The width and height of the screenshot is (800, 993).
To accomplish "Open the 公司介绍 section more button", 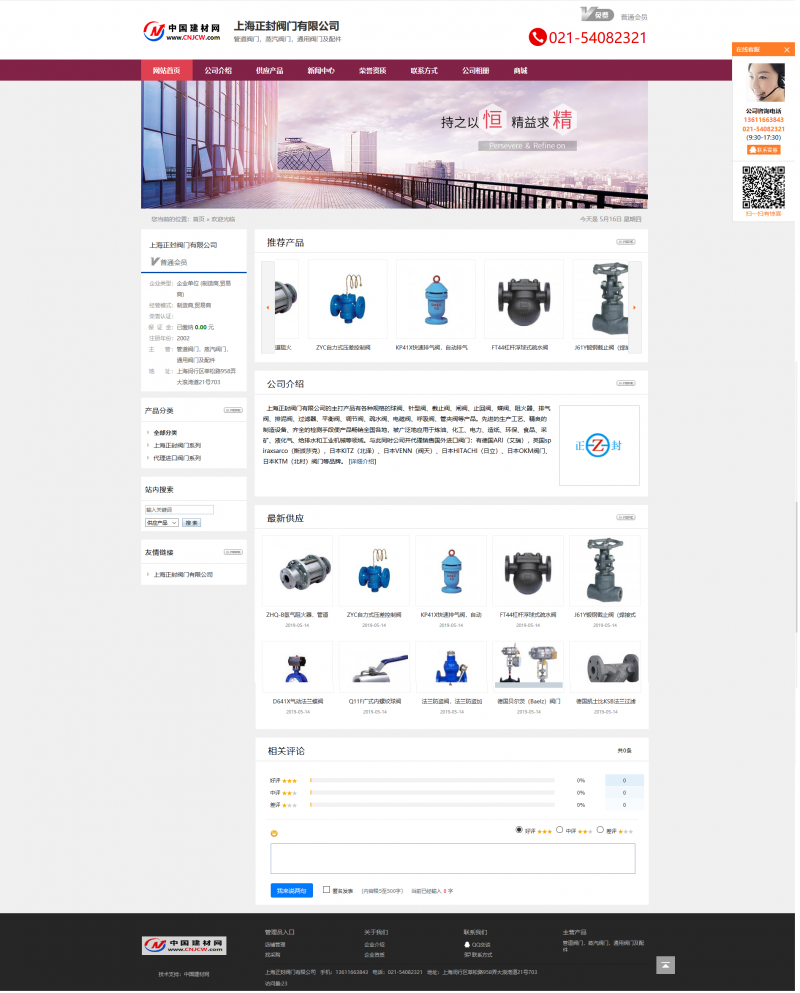I will coord(626,383).
